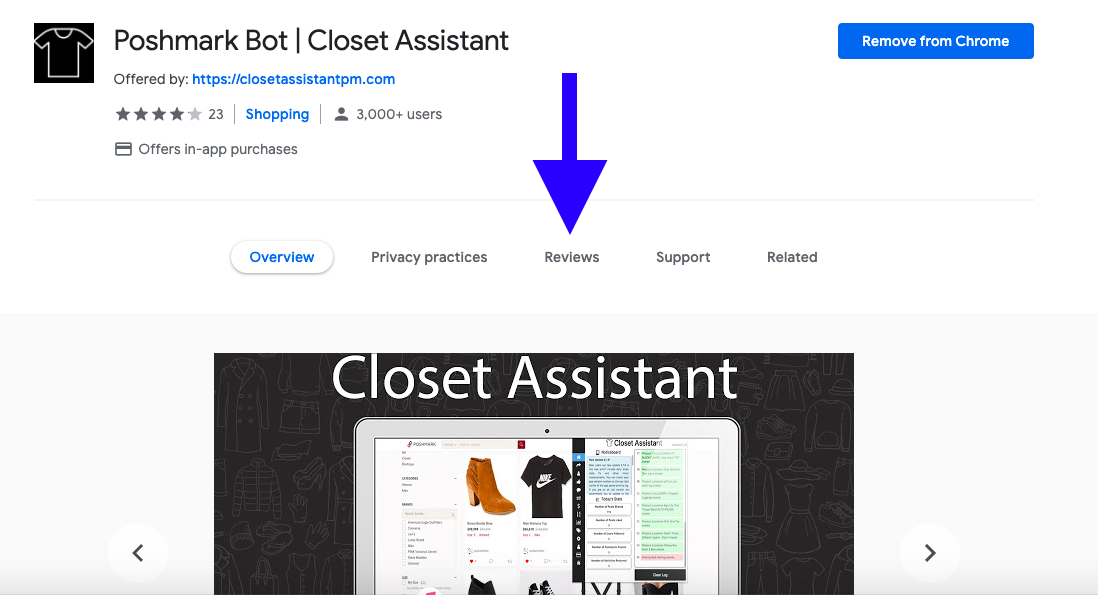
Task: Open the Support tab
Action: tap(683, 257)
